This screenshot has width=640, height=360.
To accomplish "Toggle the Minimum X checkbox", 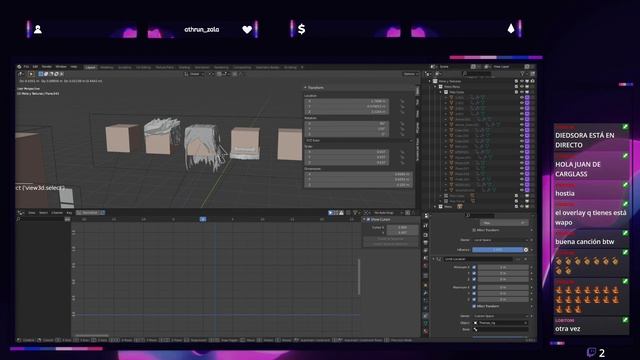I will click(474, 267).
